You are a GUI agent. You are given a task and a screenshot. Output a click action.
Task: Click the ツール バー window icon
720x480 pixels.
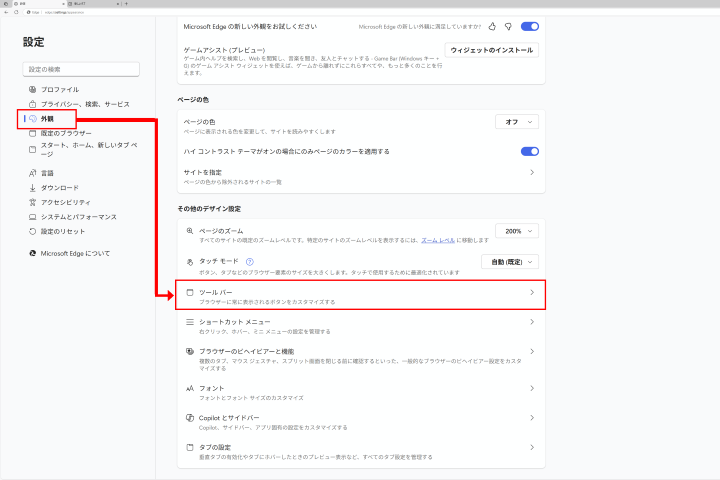(190, 292)
